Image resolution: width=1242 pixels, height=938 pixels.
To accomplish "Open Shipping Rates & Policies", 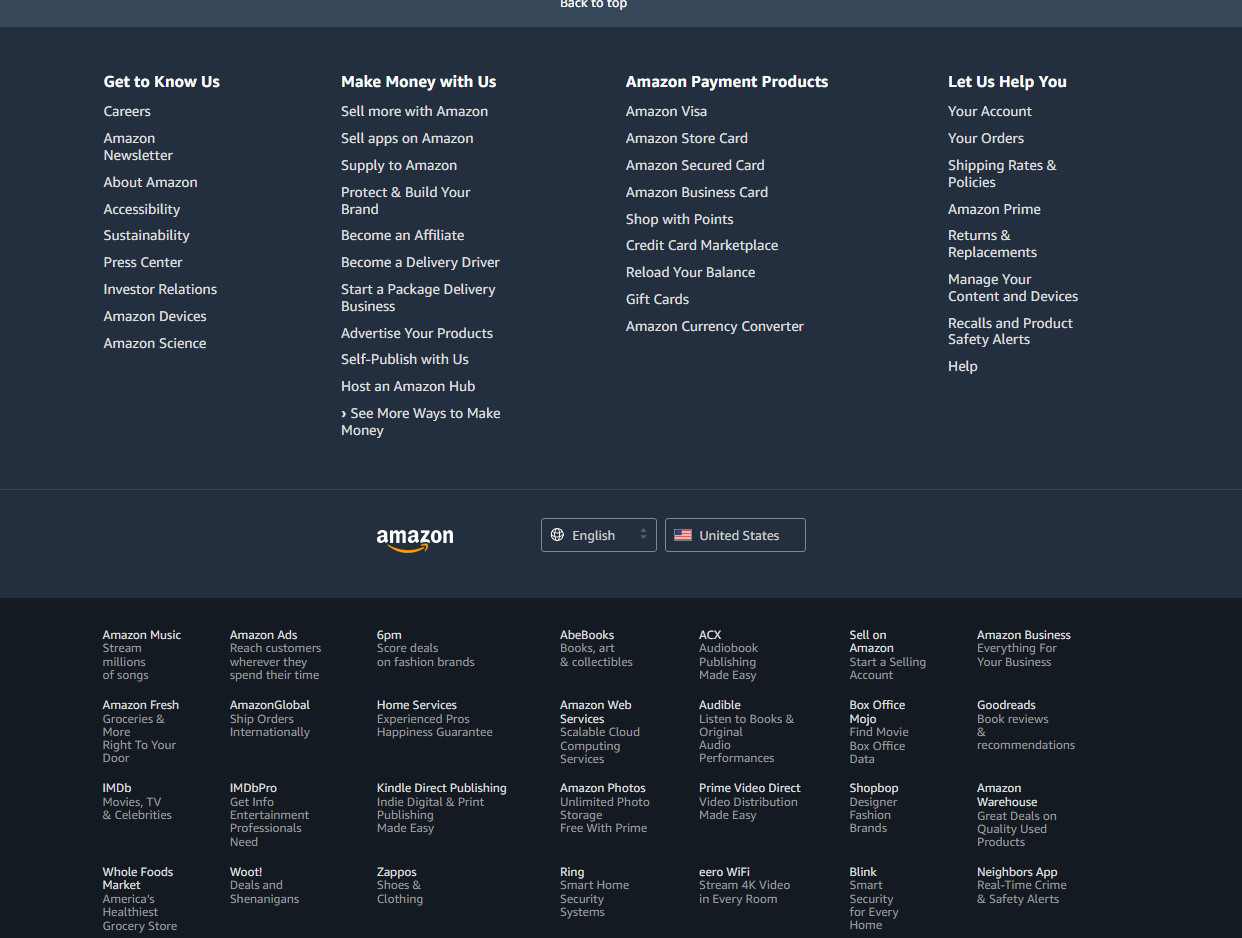I will [x=1002, y=174].
